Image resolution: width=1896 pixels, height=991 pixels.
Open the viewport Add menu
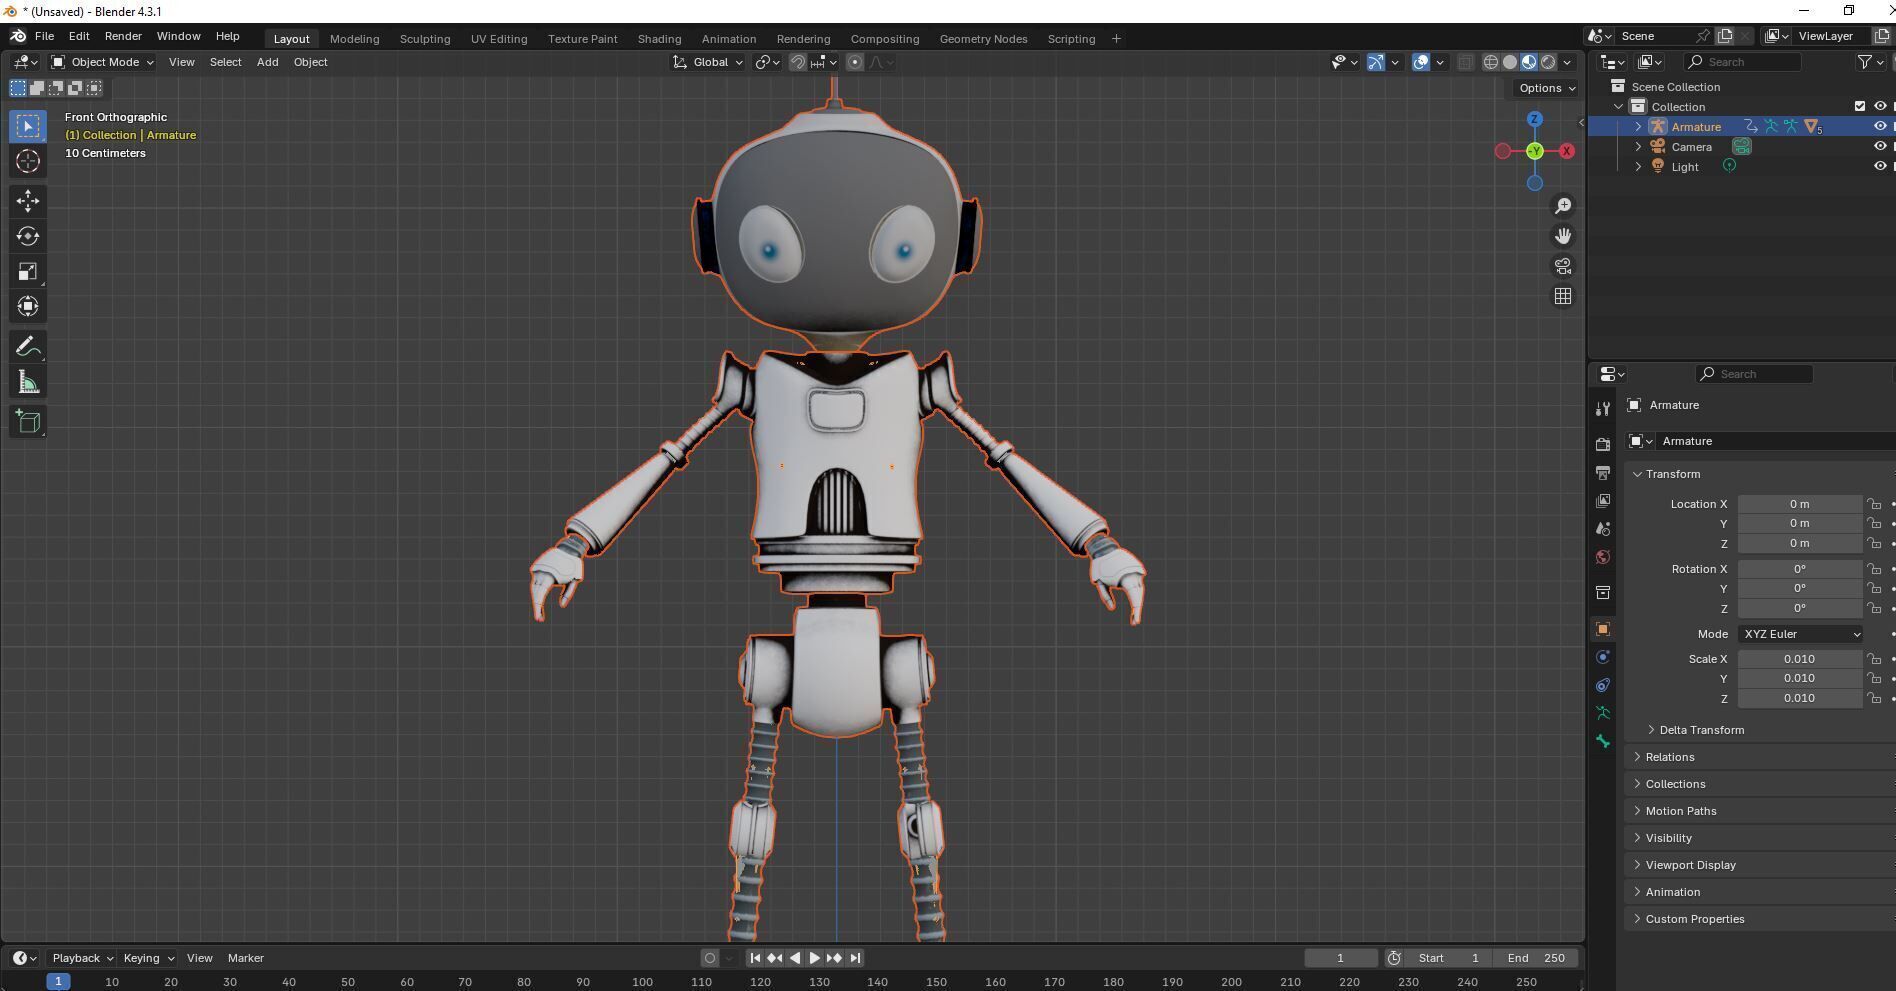click(x=267, y=62)
